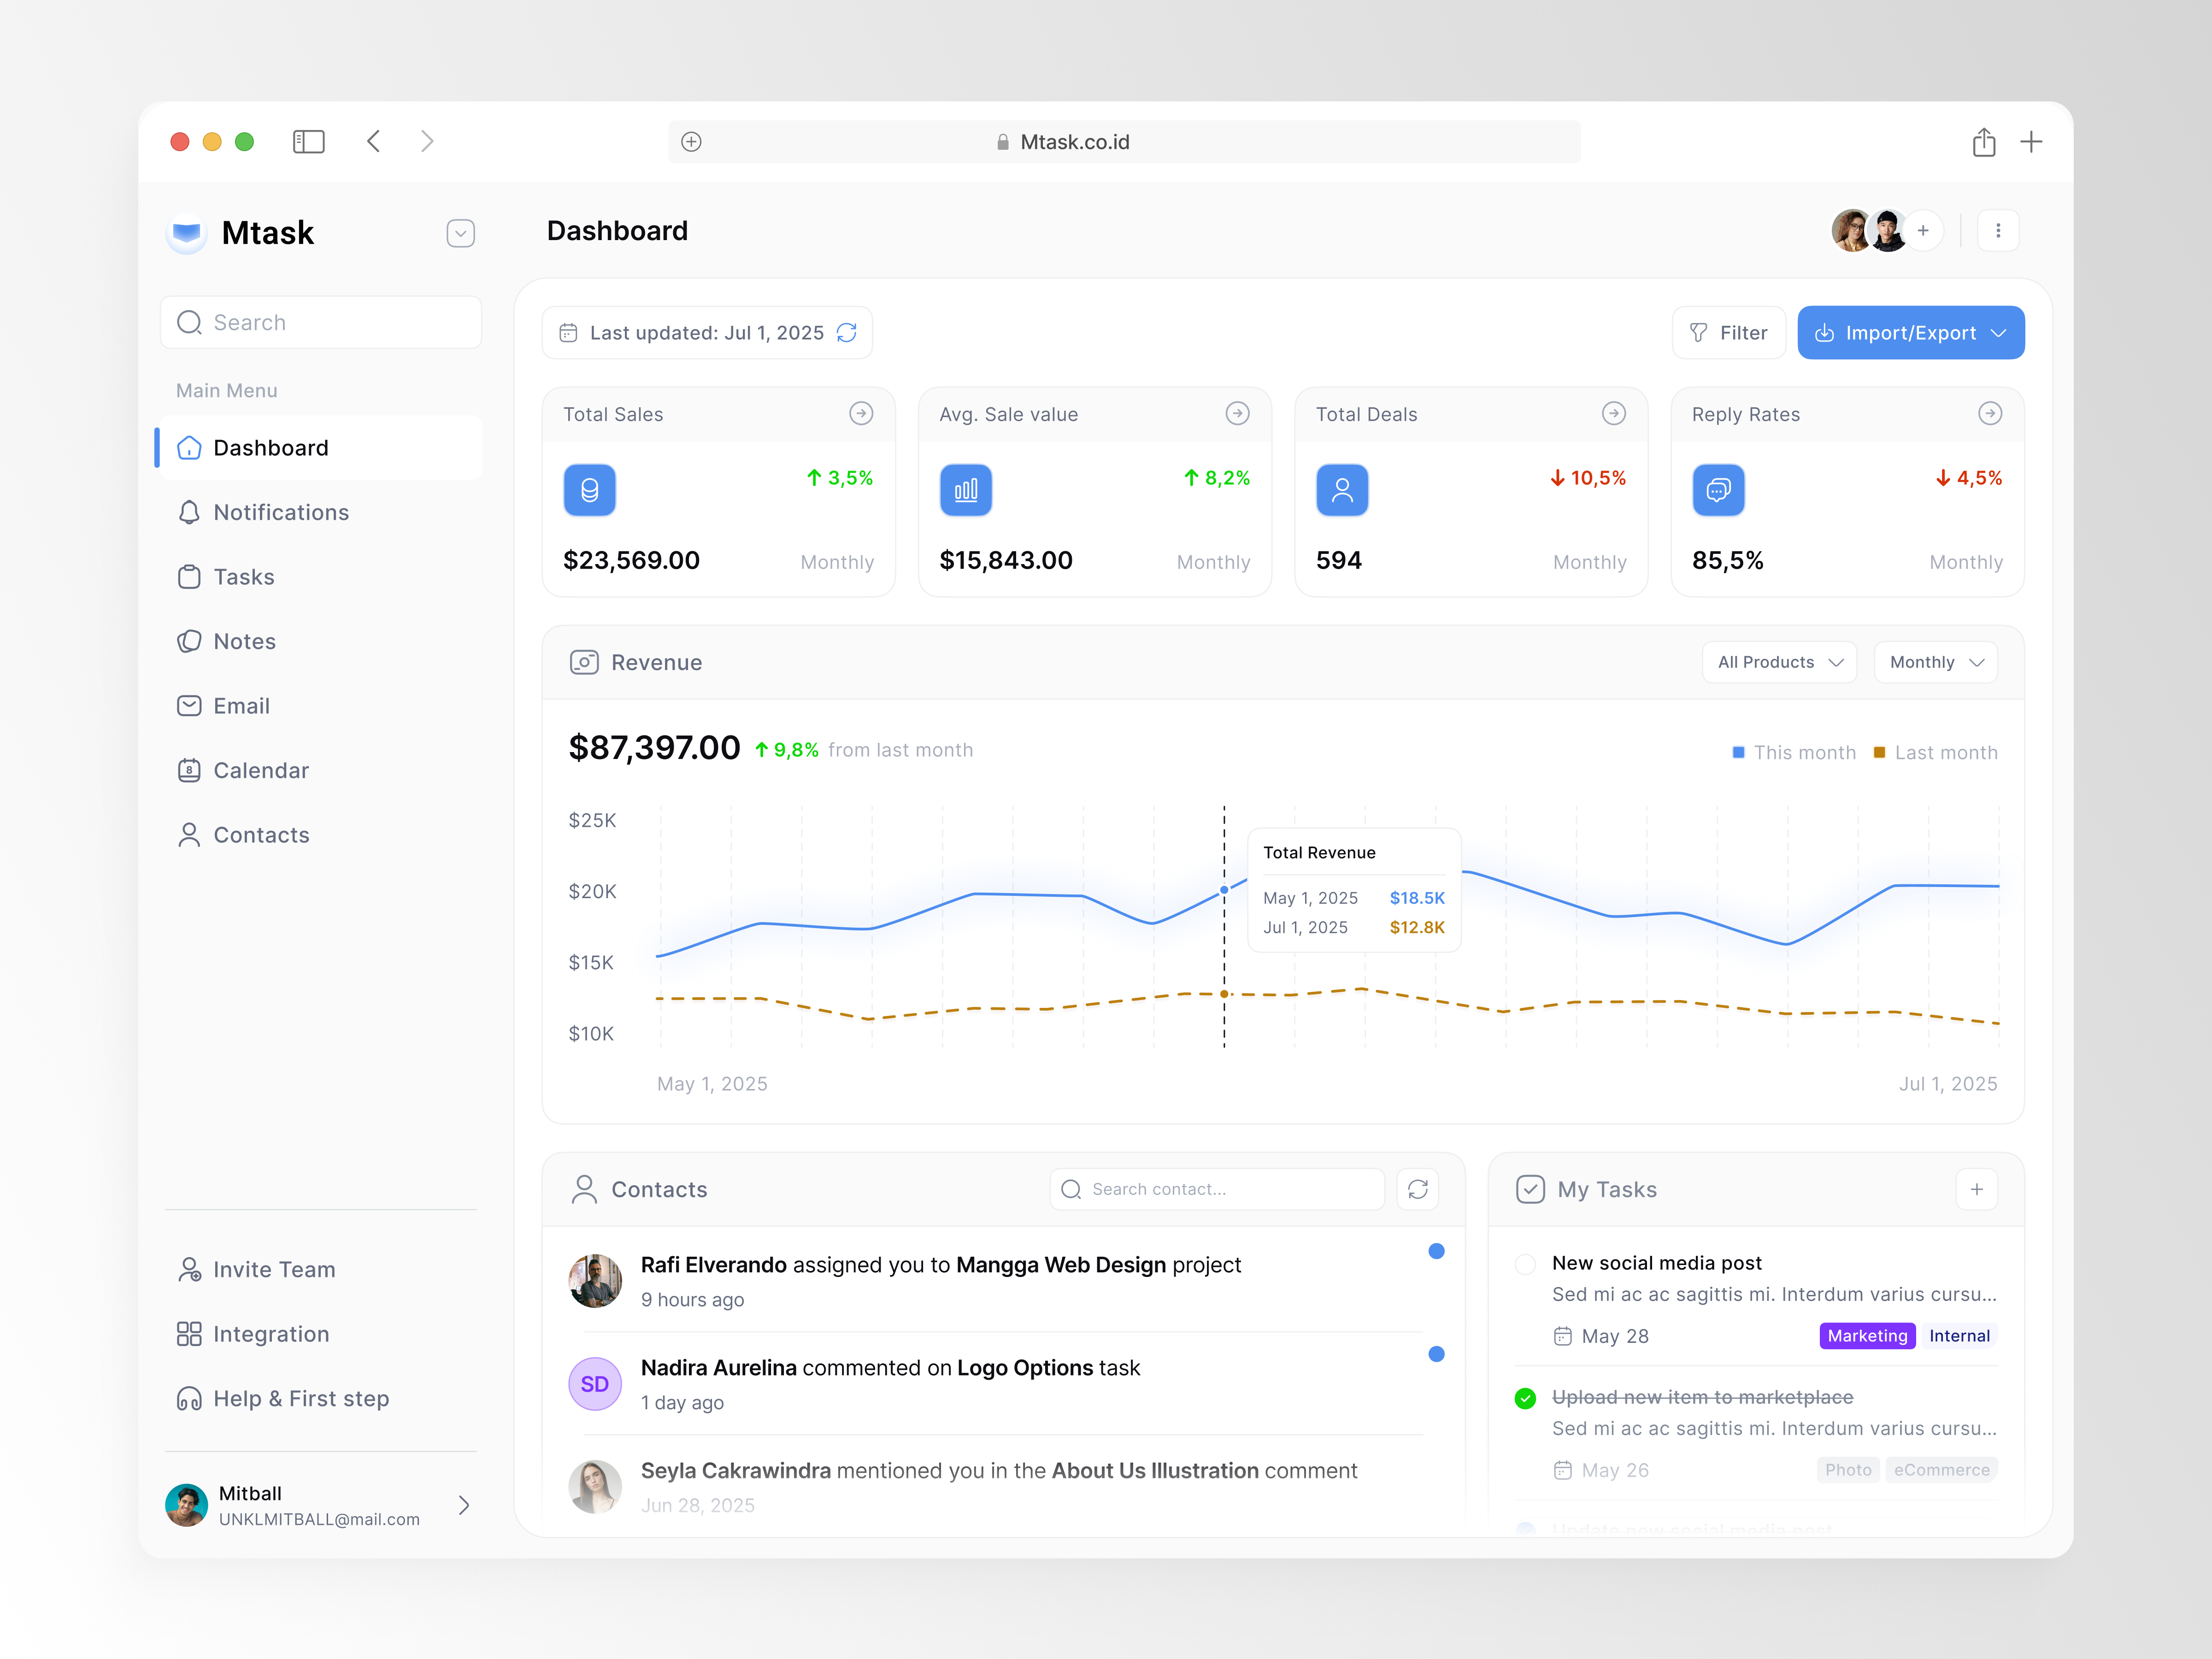Open the Notifications bell icon
The image size is (2212, 1659).
point(190,512)
